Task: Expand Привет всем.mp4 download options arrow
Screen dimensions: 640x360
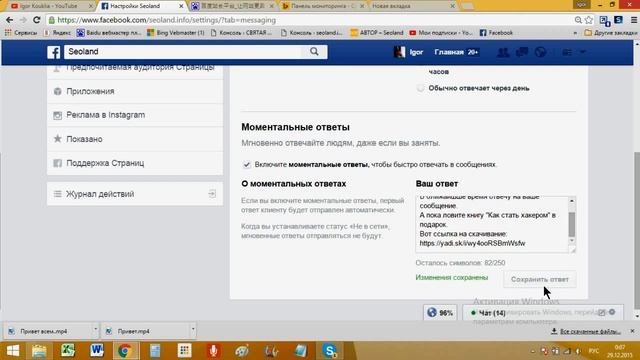Action: pyautogui.click(x=95, y=329)
